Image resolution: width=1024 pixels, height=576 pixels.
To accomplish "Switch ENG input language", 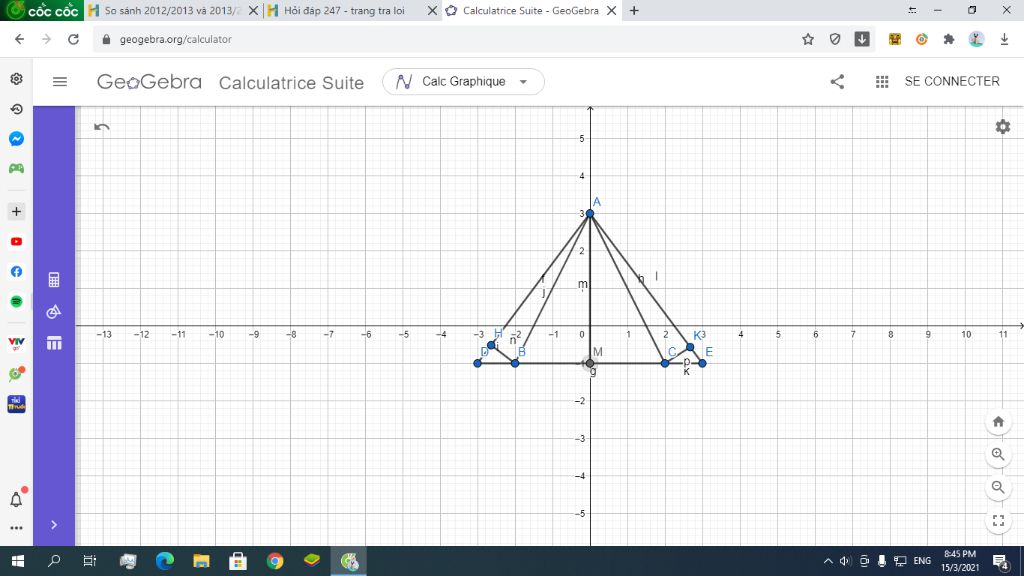I will click(922, 561).
